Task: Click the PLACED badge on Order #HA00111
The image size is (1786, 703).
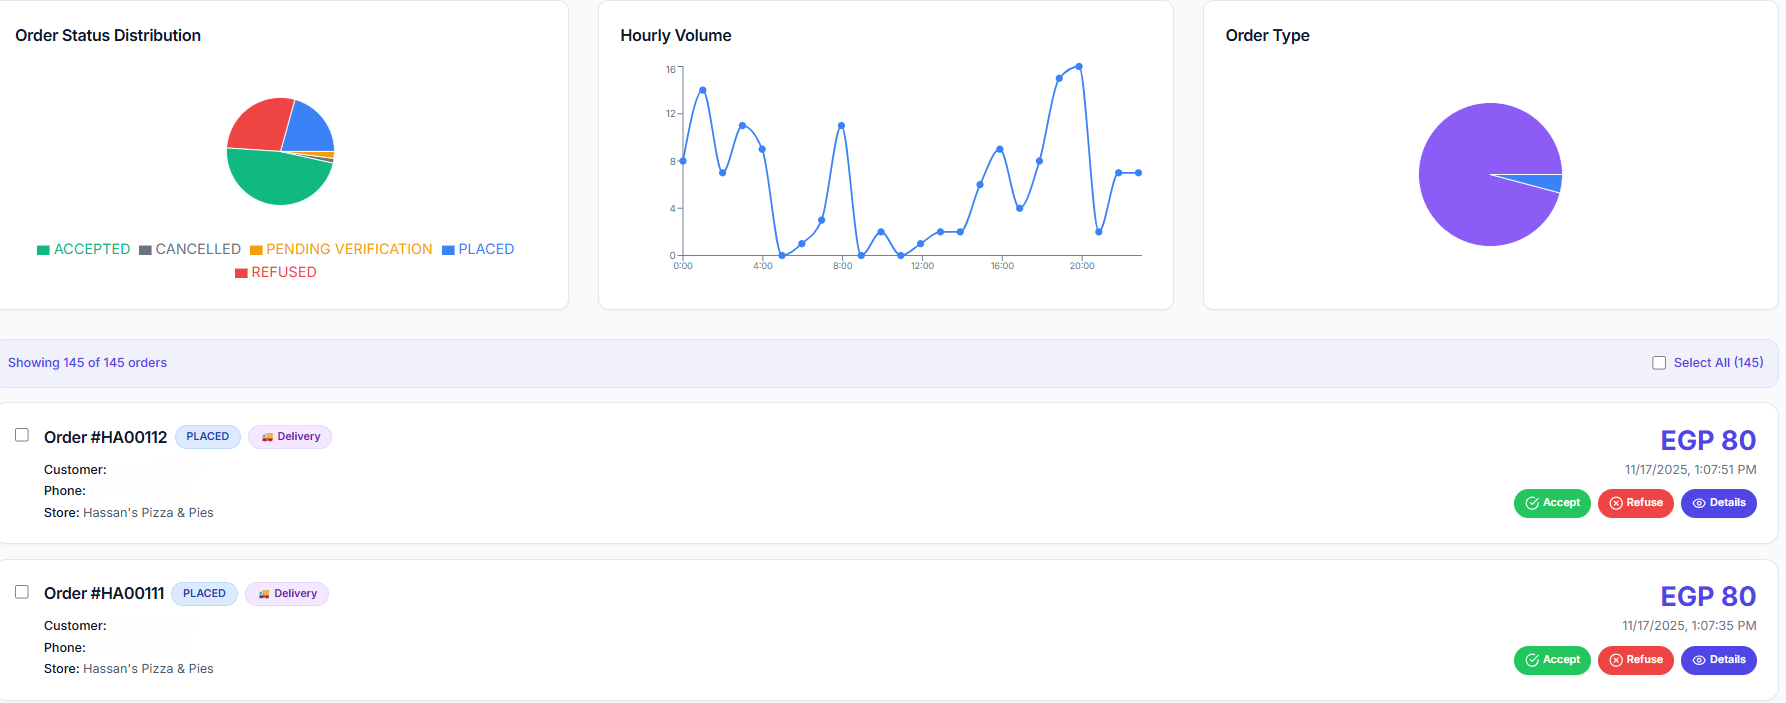Action: [x=205, y=594]
